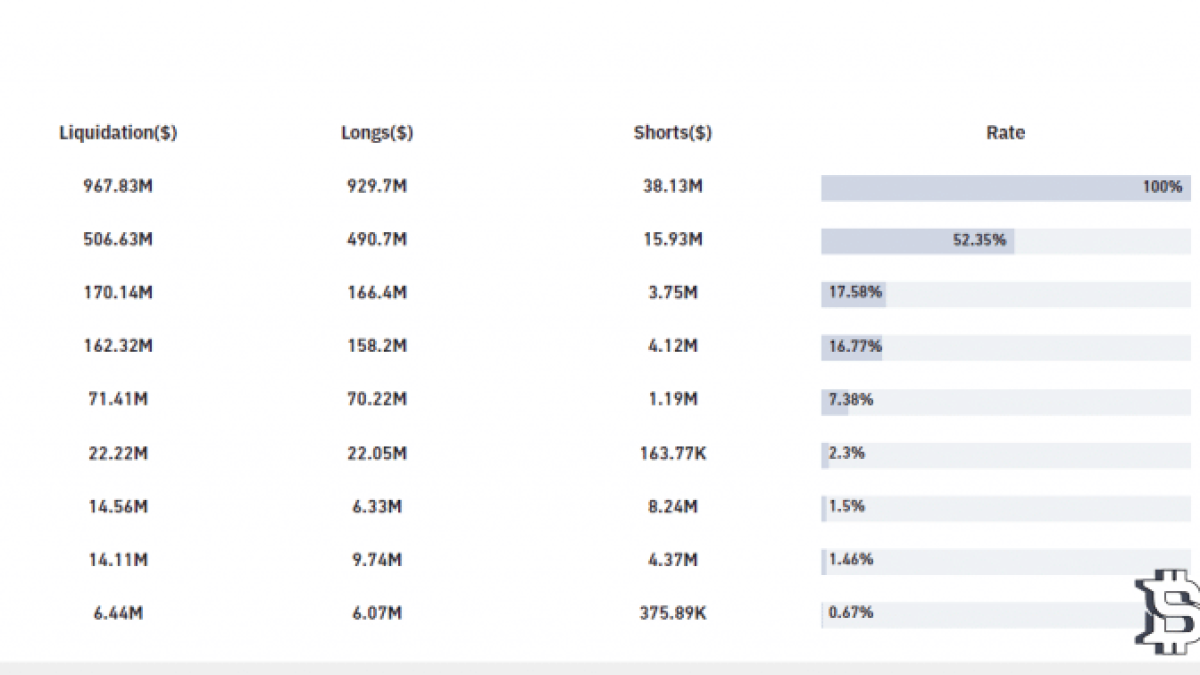Click the Longs($) column header
Viewport: 1200px width, 675px height.
(377, 133)
